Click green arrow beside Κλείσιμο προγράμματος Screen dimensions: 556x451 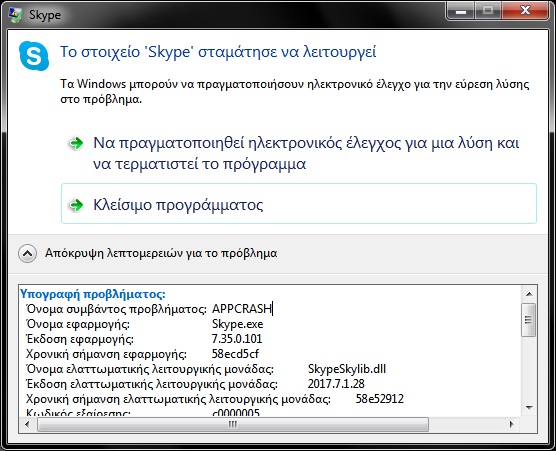tap(76, 205)
